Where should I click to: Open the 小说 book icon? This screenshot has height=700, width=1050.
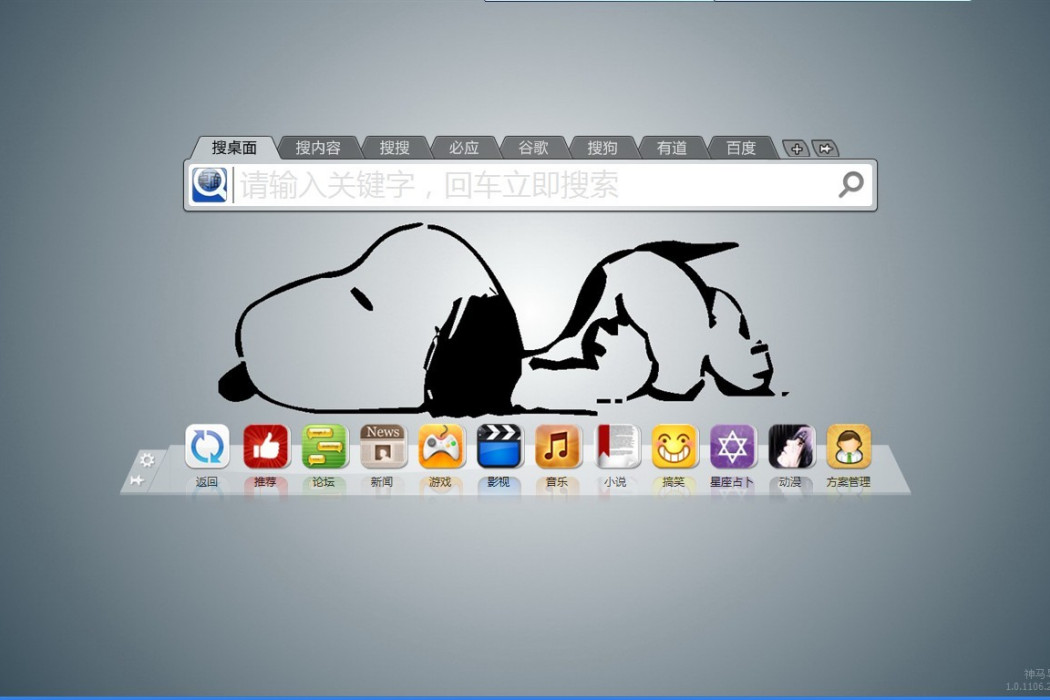click(616, 447)
